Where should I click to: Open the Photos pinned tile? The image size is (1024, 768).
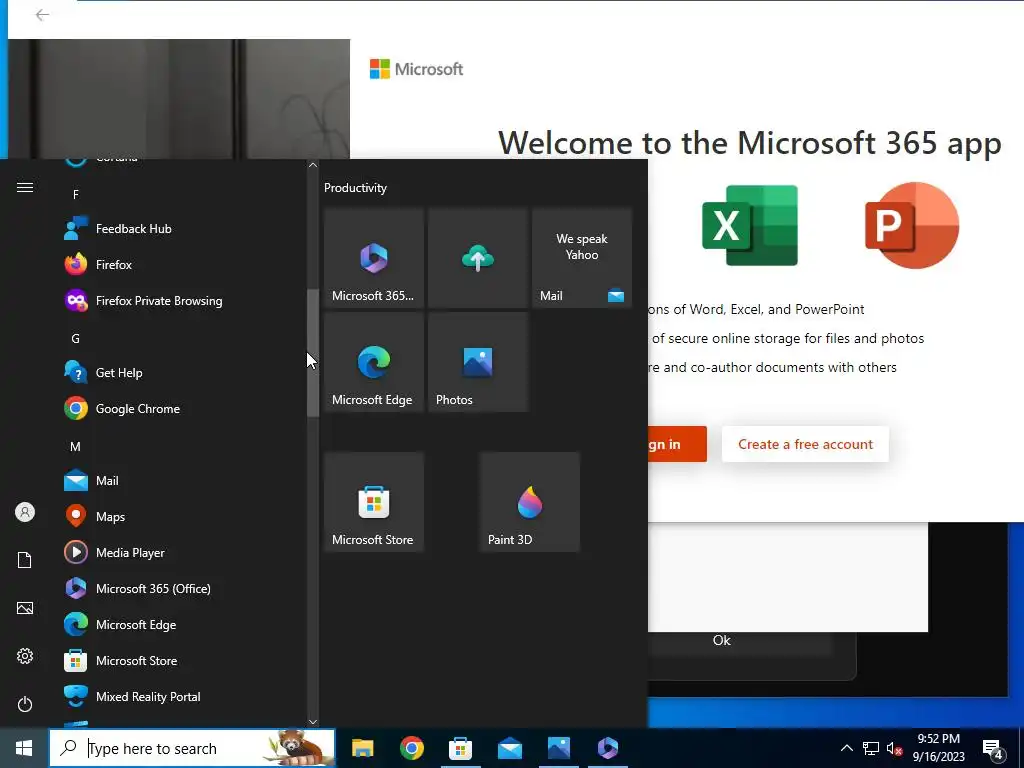[x=477, y=362]
